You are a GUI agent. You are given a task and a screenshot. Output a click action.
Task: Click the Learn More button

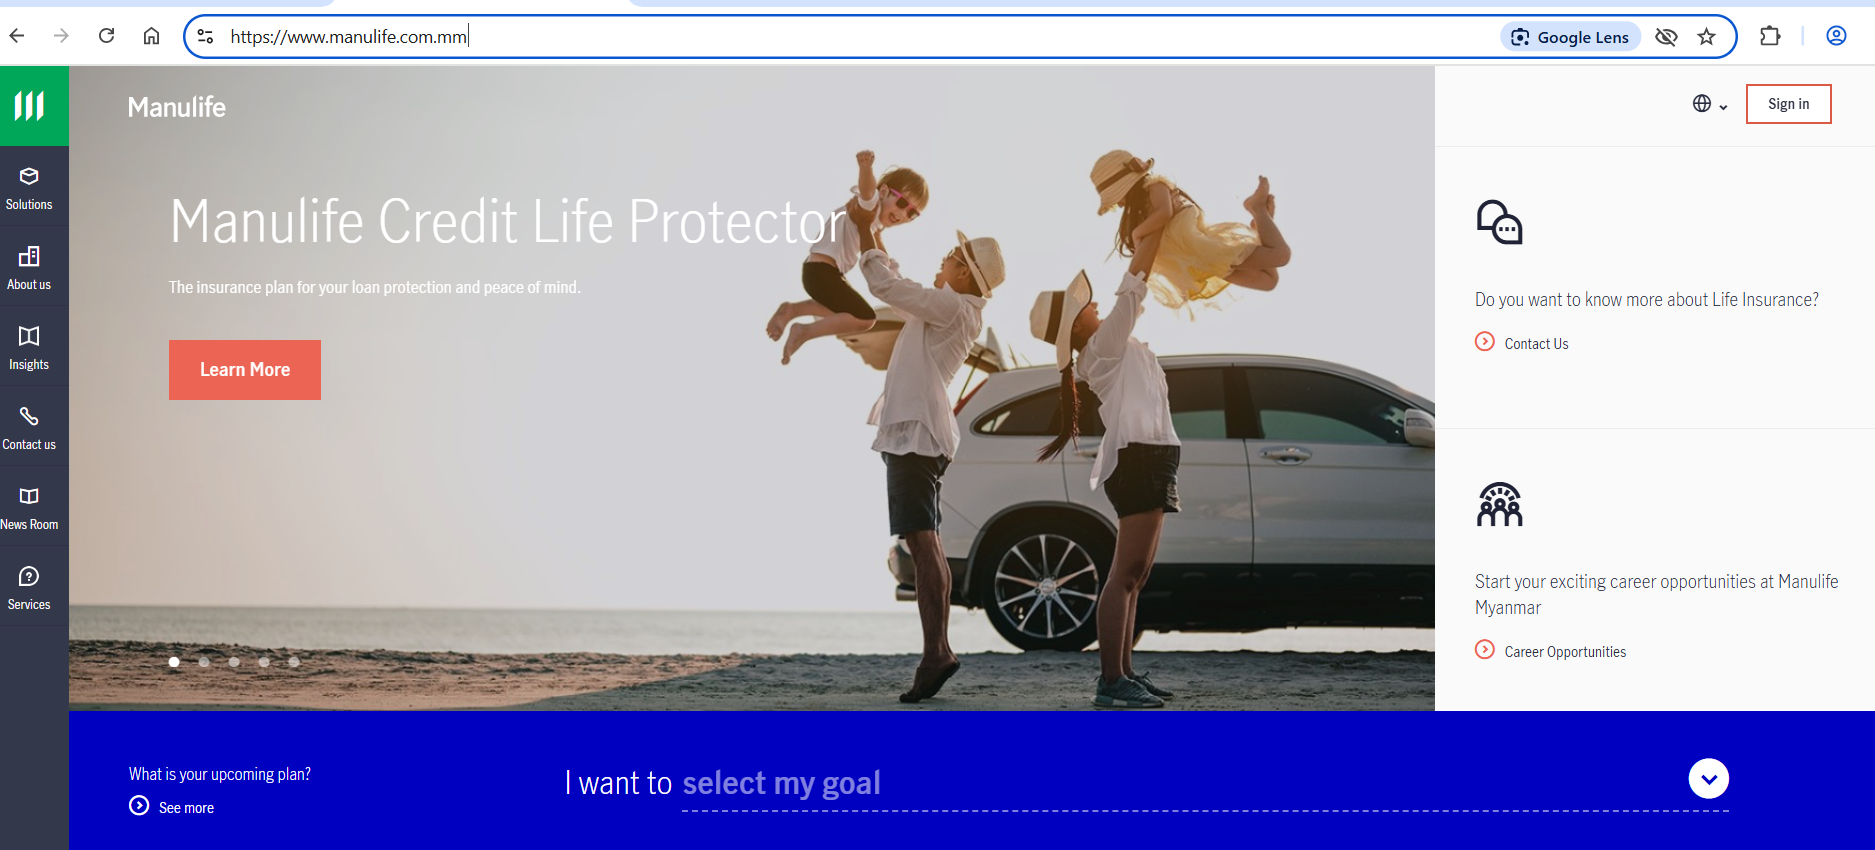[245, 370]
